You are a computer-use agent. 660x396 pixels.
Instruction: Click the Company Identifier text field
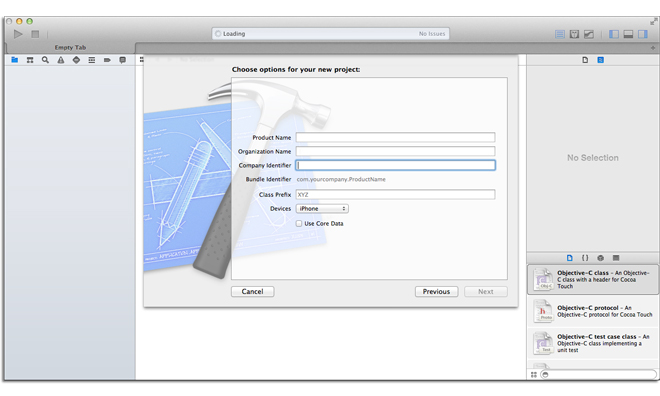click(x=395, y=165)
